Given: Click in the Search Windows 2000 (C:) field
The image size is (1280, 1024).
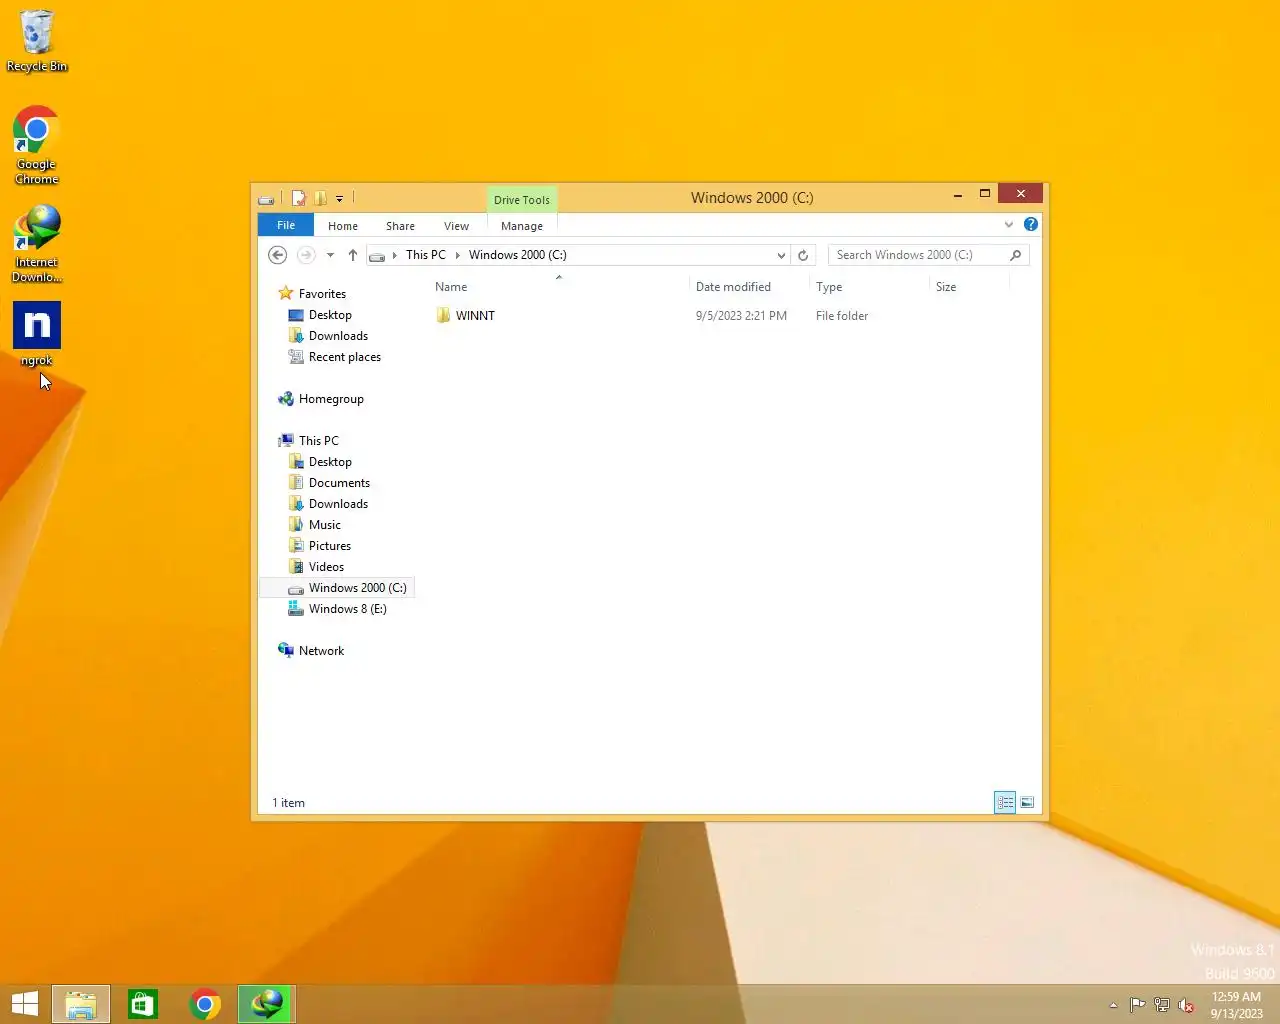Looking at the screenshot, I should coord(919,255).
